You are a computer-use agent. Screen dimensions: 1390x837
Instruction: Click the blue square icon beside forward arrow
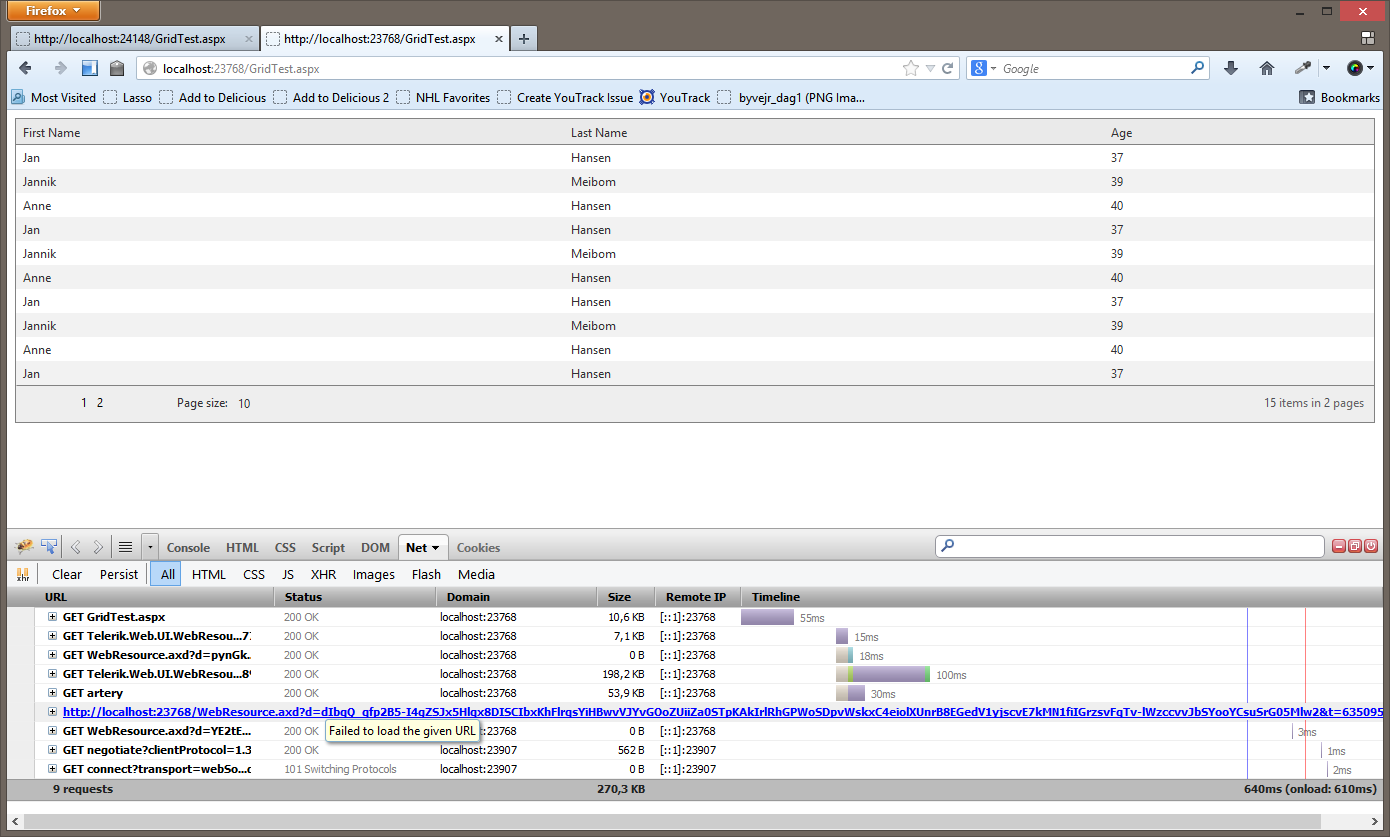click(89, 68)
